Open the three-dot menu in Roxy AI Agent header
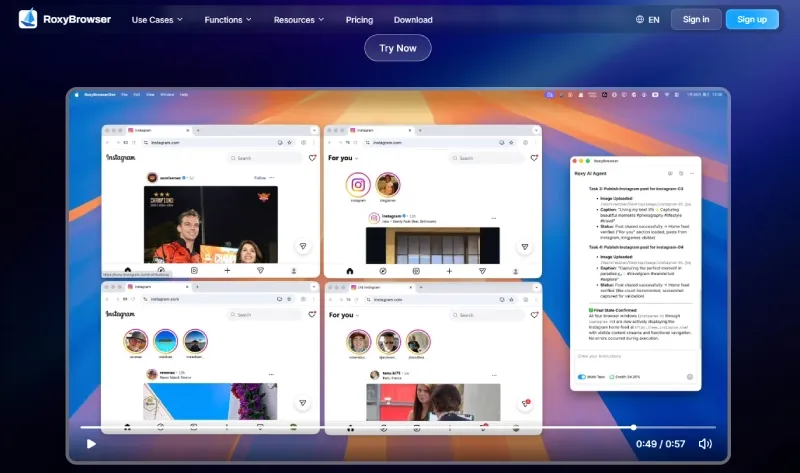Screen dimensions: 800x473 click(692, 173)
